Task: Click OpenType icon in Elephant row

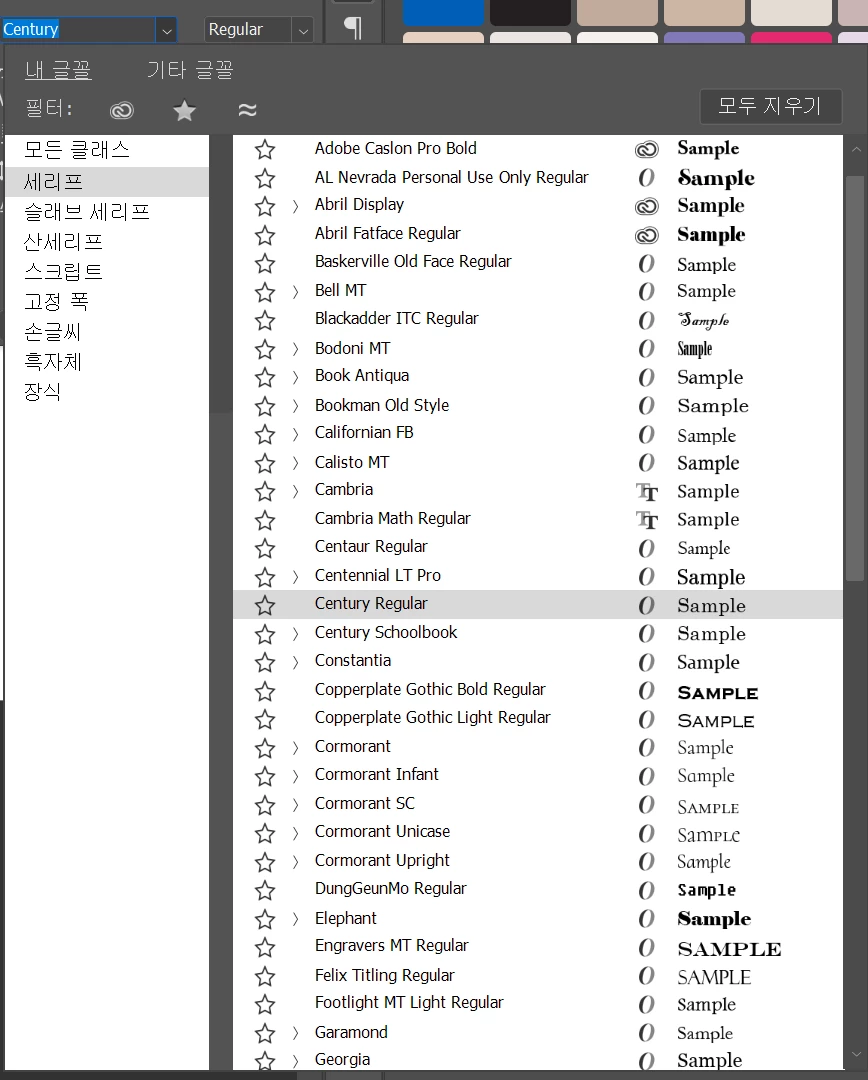Action: (646, 919)
